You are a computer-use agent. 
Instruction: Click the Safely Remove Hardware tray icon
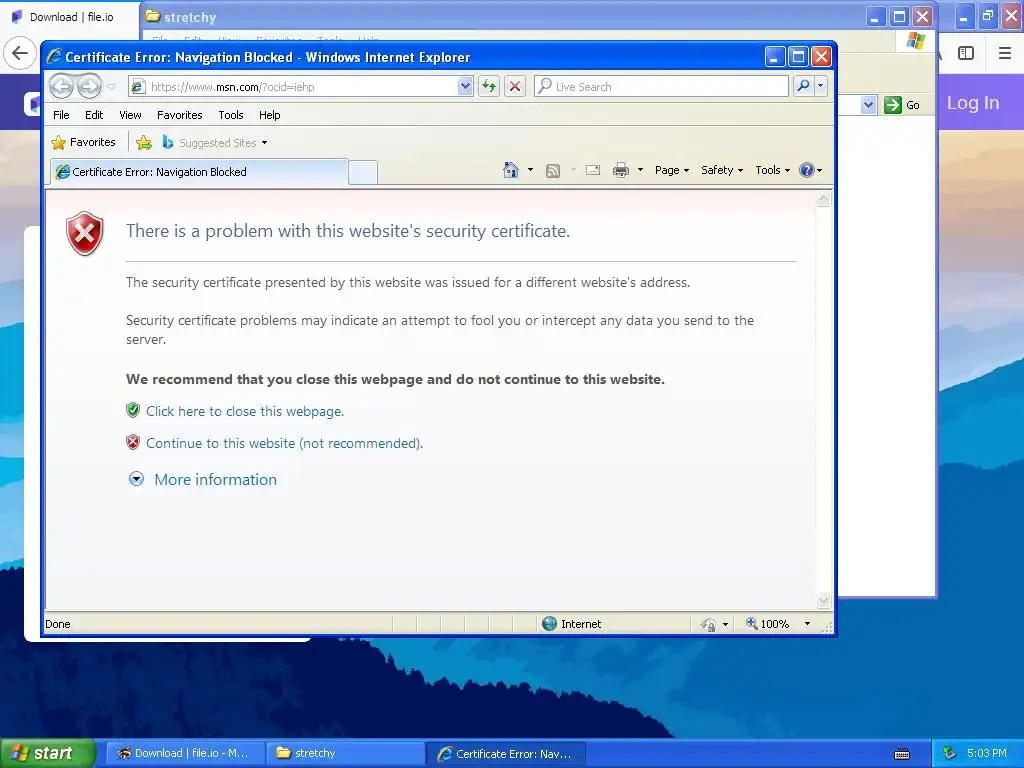950,754
